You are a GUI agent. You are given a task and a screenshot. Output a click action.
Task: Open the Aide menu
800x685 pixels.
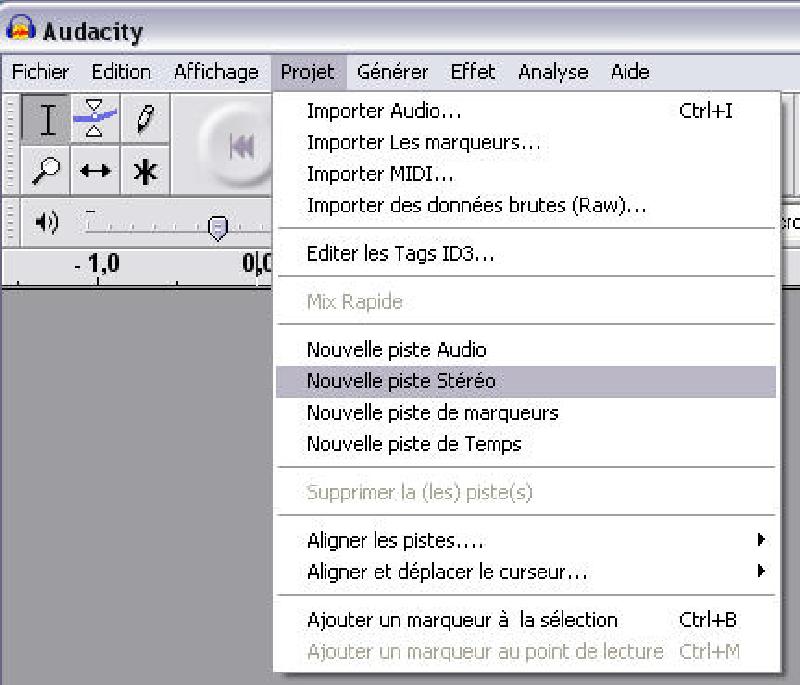coord(630,72)
